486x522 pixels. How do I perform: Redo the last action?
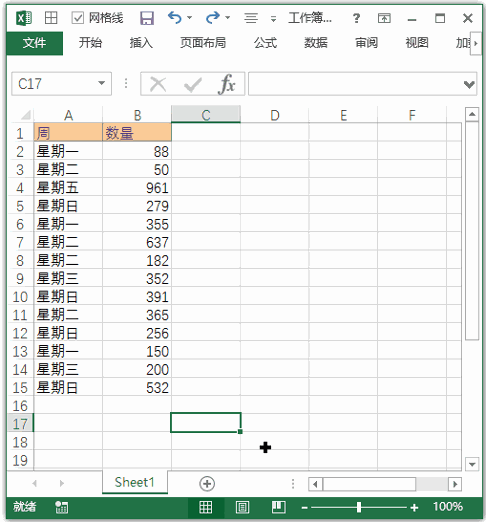213,18
